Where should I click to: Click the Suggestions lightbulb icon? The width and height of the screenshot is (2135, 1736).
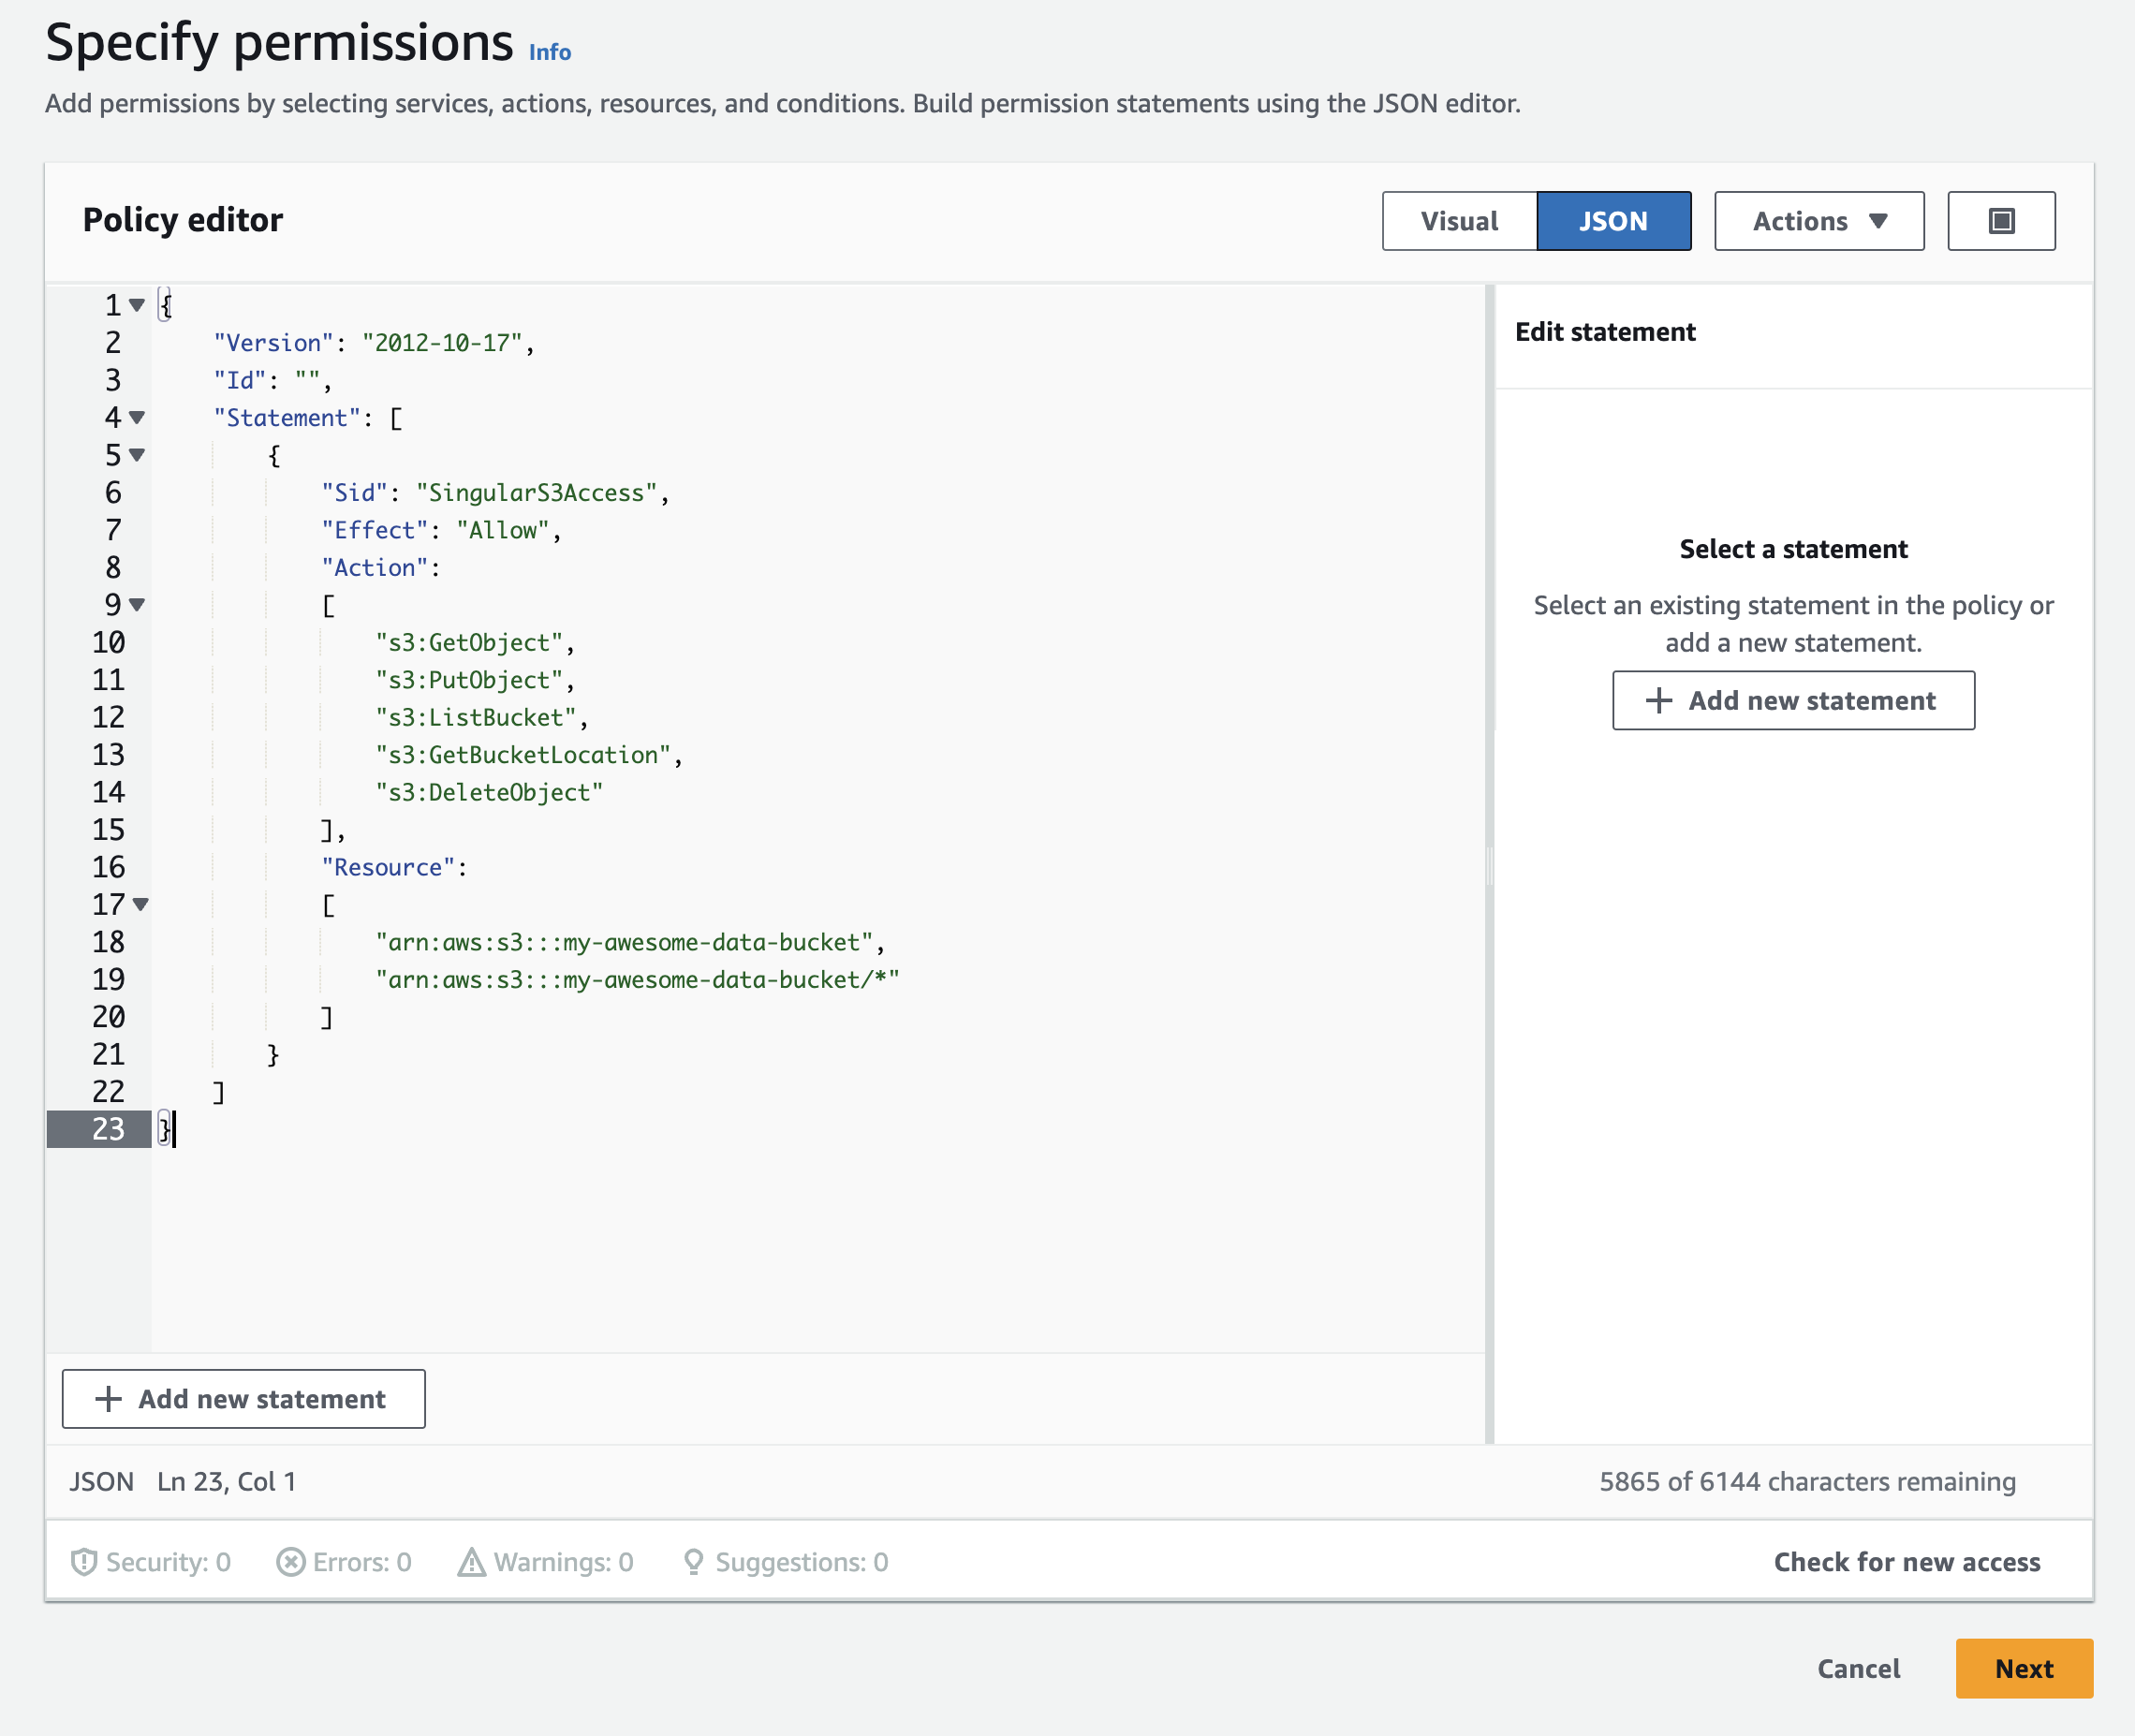click(x=693, y=1561)
